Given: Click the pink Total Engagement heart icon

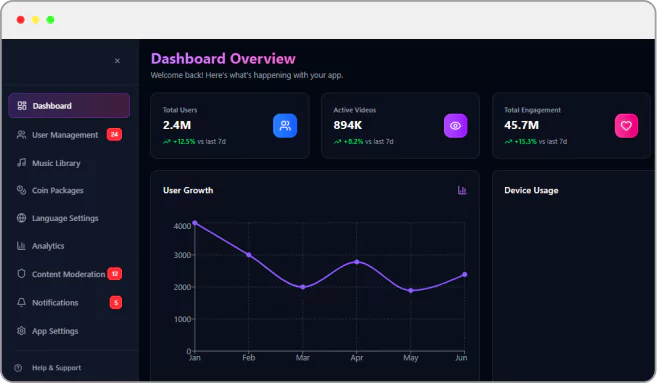Looking at the screenshot, I should [626, 126].
